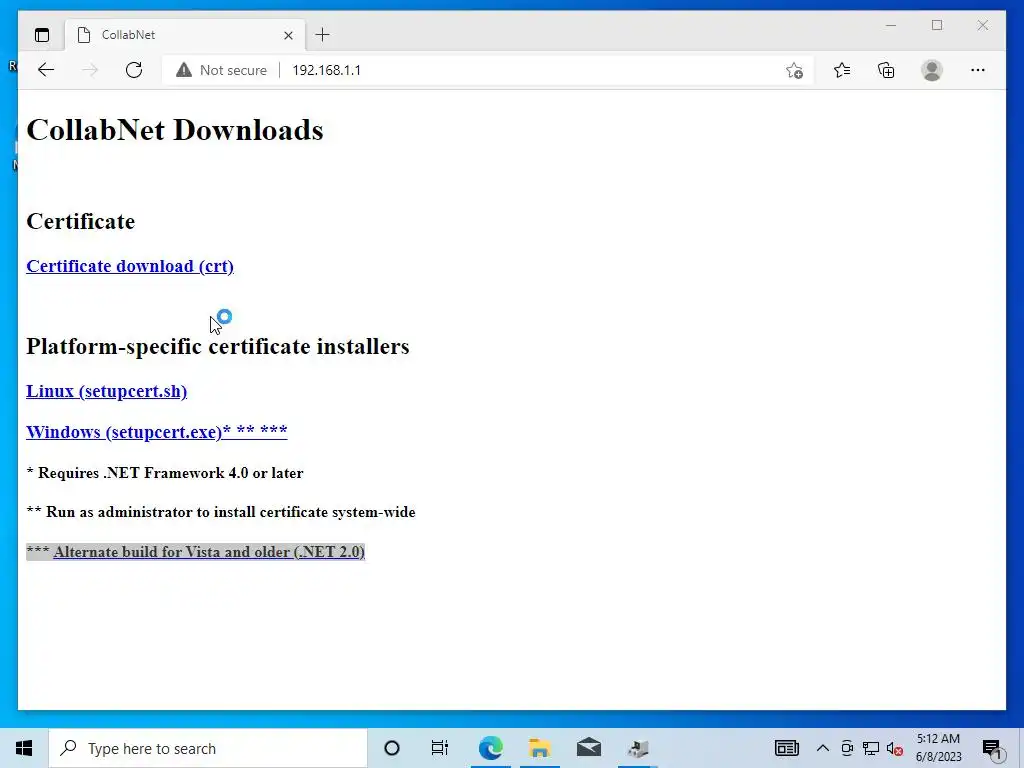
Task: Click the Type here to search box
Action: 208,748
